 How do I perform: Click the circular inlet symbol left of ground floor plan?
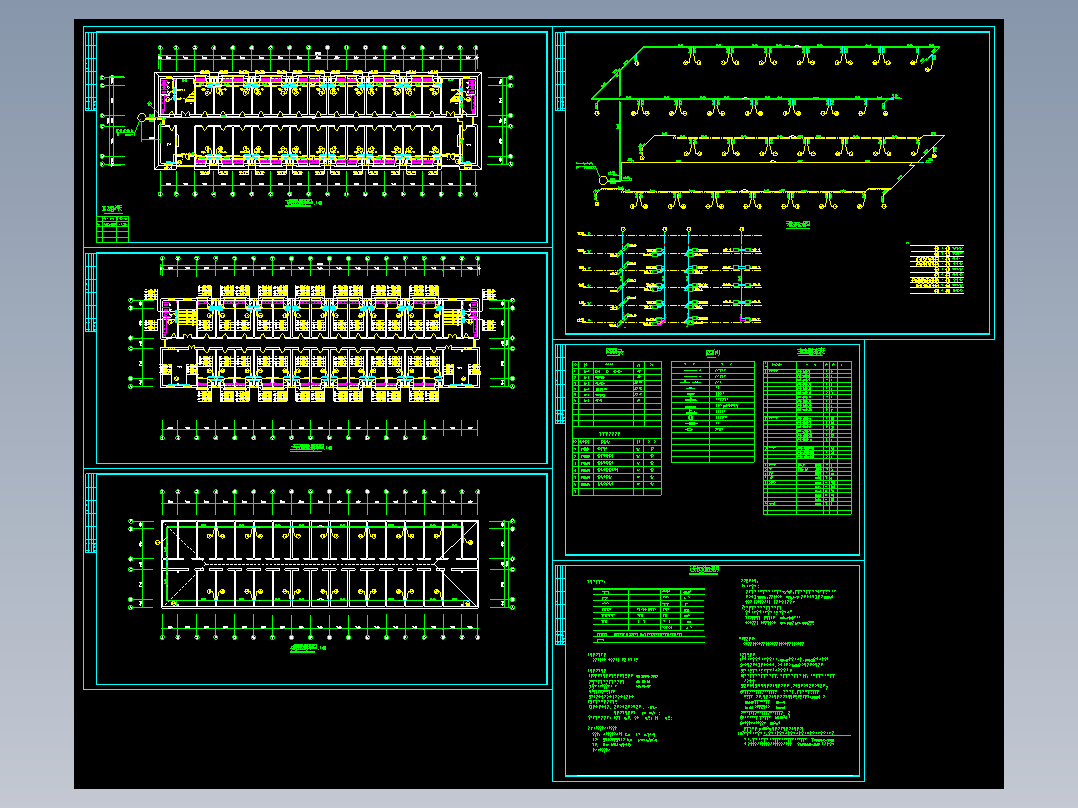pyautogui.click(x=142, y=118)
